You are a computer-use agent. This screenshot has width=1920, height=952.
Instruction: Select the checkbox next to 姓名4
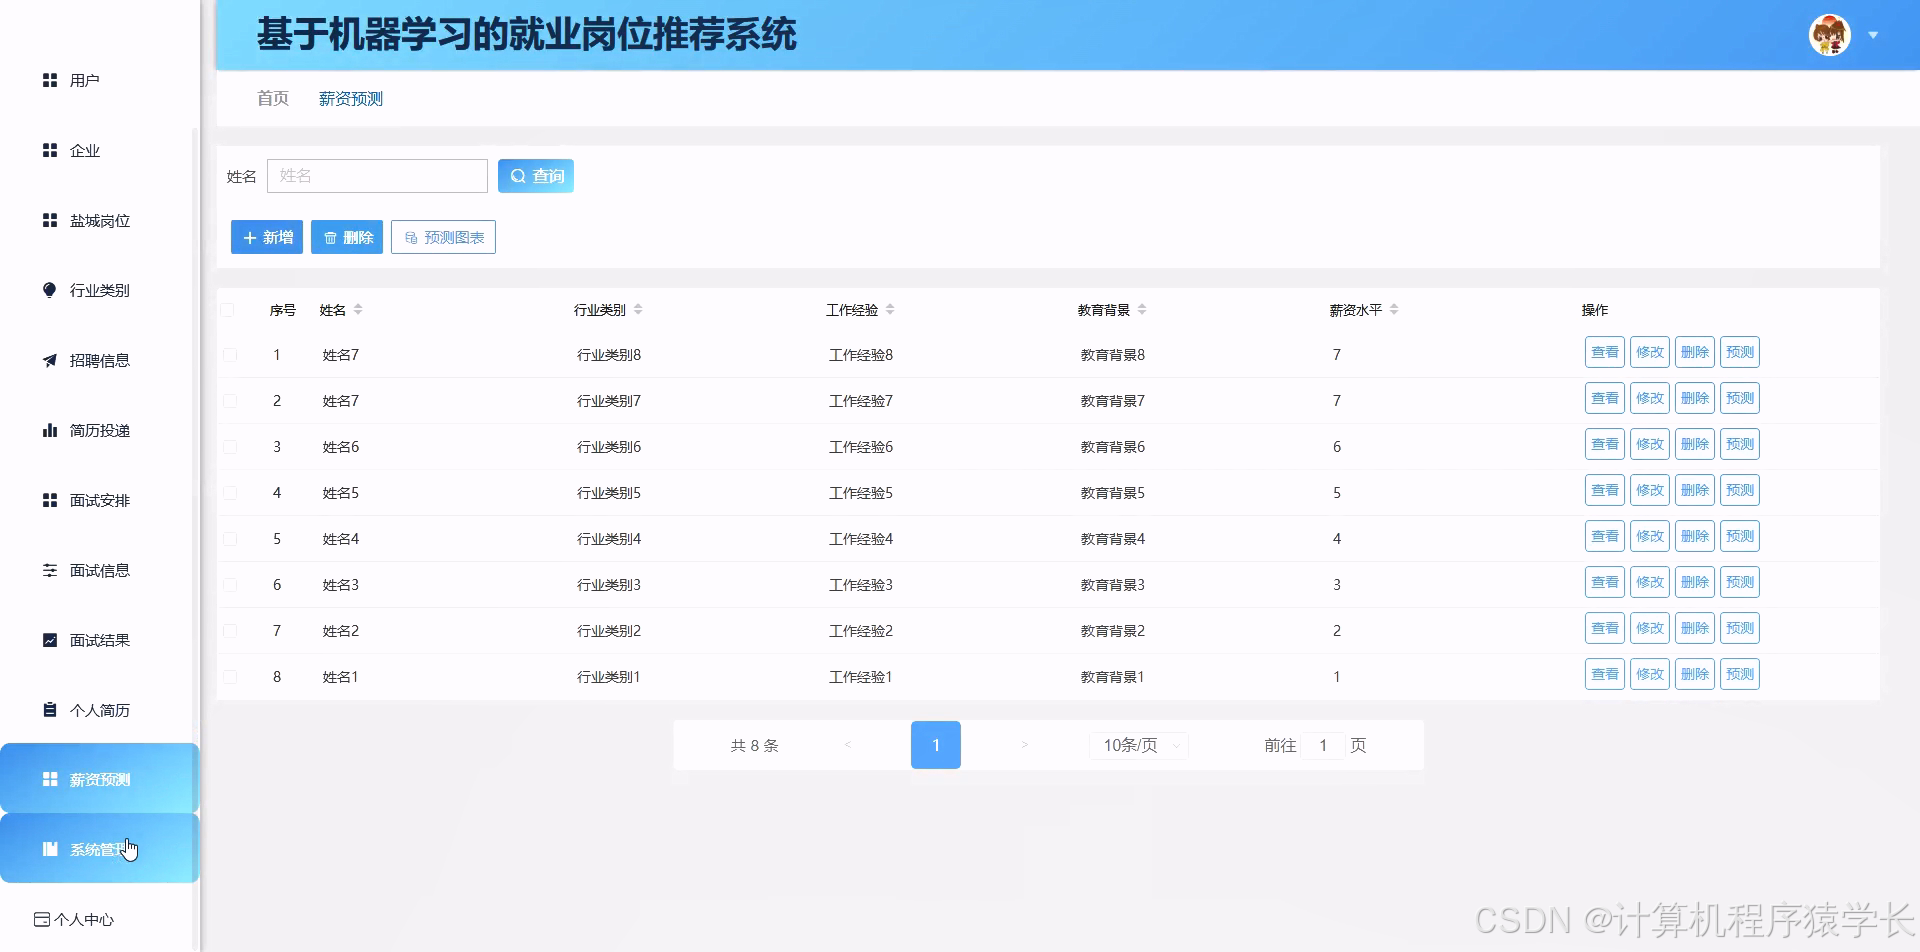230,538
